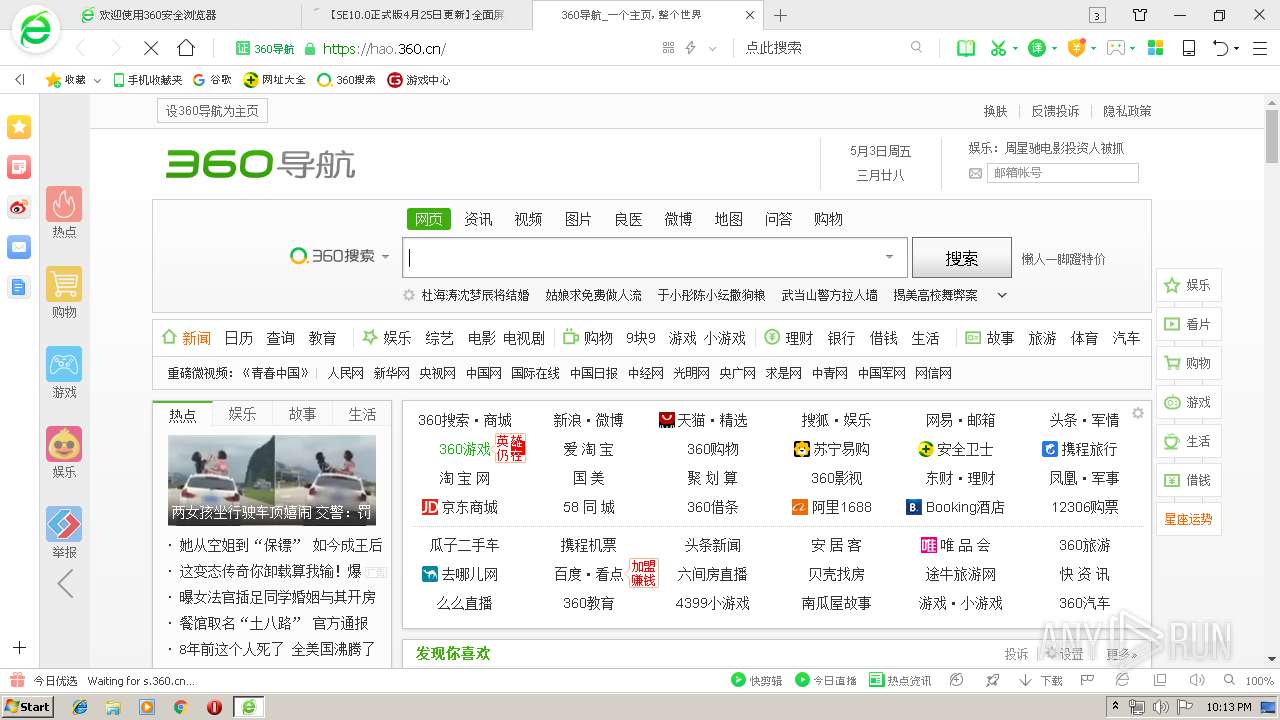Viewport: 1280px width, 720px height.
Task: Open the 游戏中心 bookmark
Action: coord(419,80)
